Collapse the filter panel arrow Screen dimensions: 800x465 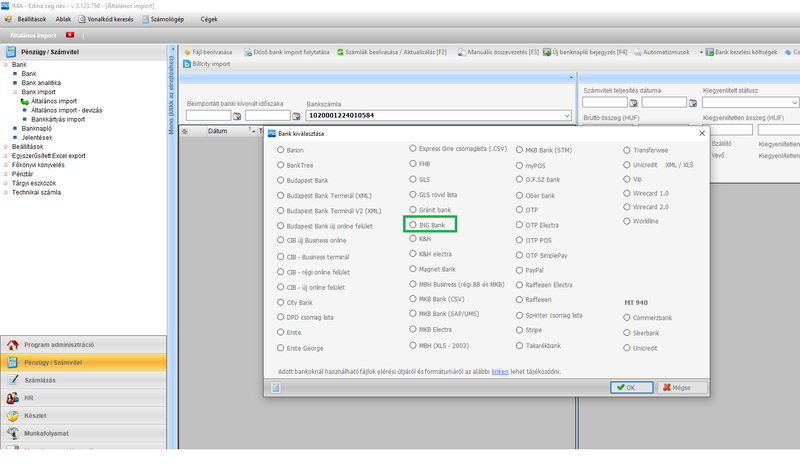point(571,78)
